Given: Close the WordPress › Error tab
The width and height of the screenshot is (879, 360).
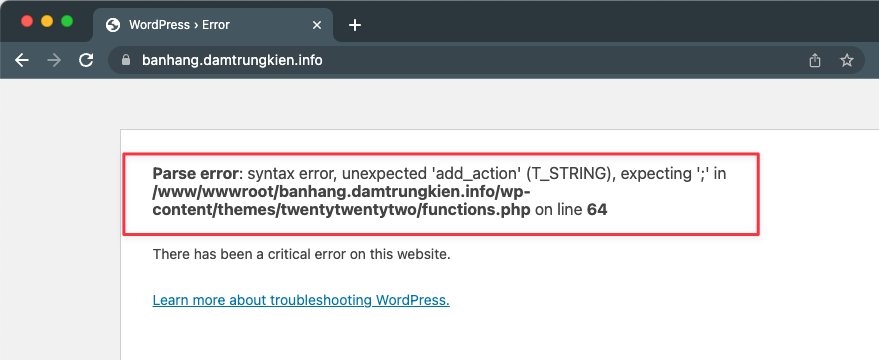Looking at the screenshot, I should point(317,25).
